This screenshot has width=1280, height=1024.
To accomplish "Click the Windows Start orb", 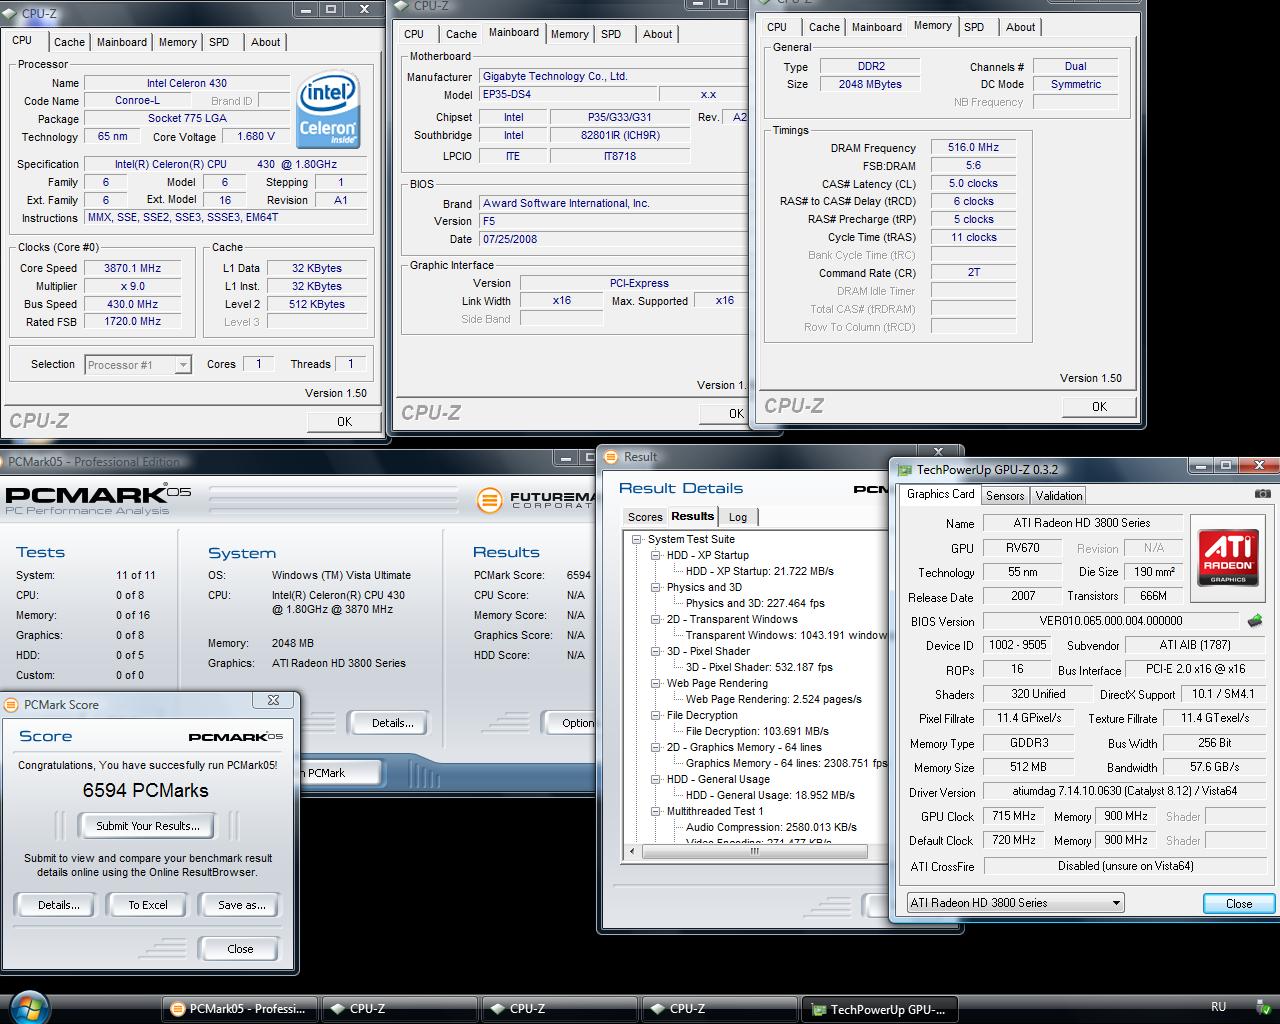I will click(x=28, y=1007).
